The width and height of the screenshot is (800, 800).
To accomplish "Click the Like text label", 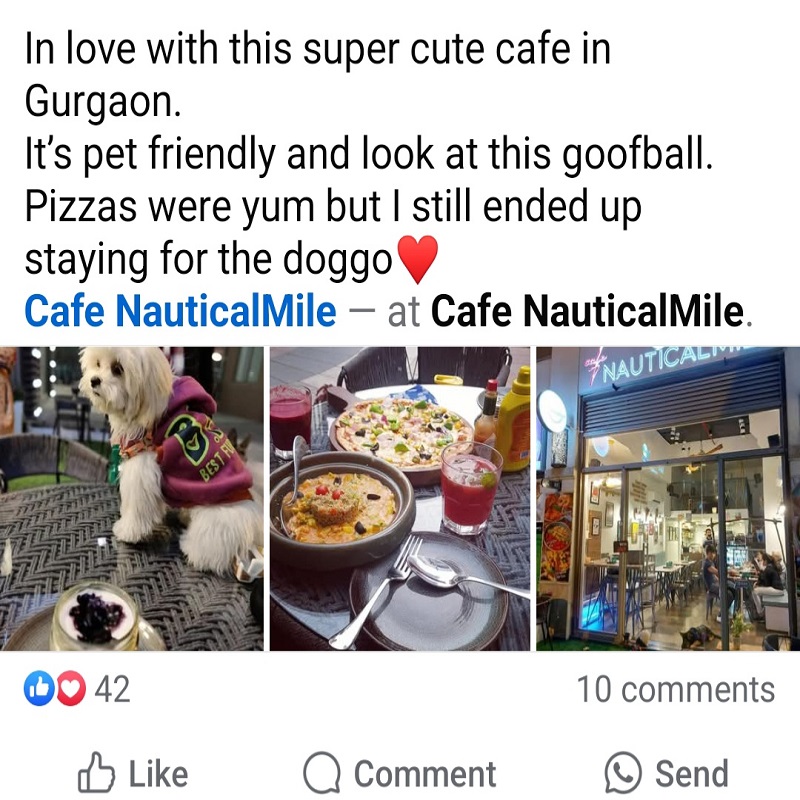I will click(x=159, y=774).
